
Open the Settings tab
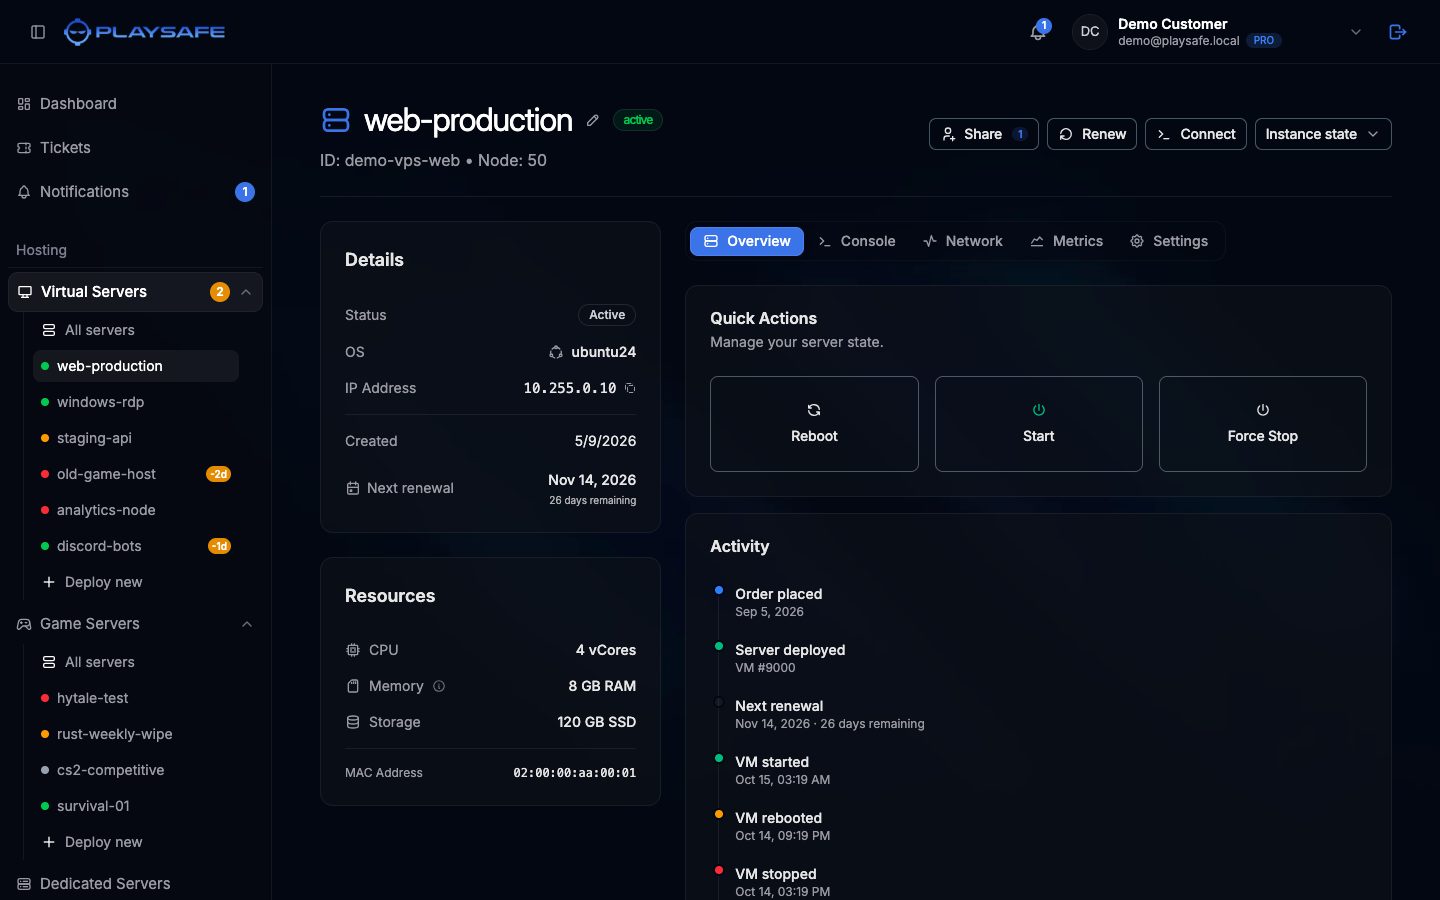pyautogui.click(x=1169, y=241)
